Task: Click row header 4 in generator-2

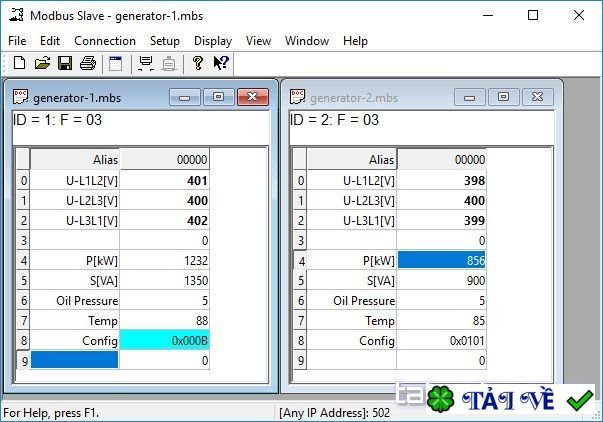Action: [300, 260]
